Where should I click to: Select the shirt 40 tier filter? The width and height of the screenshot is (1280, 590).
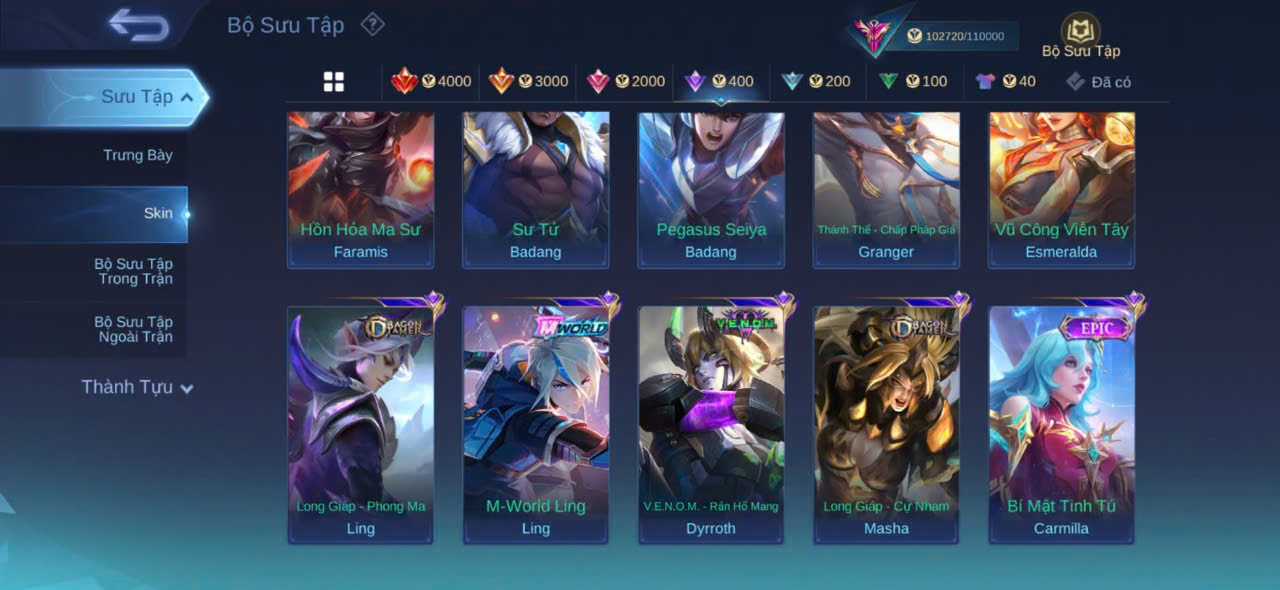pos(1005,81)
